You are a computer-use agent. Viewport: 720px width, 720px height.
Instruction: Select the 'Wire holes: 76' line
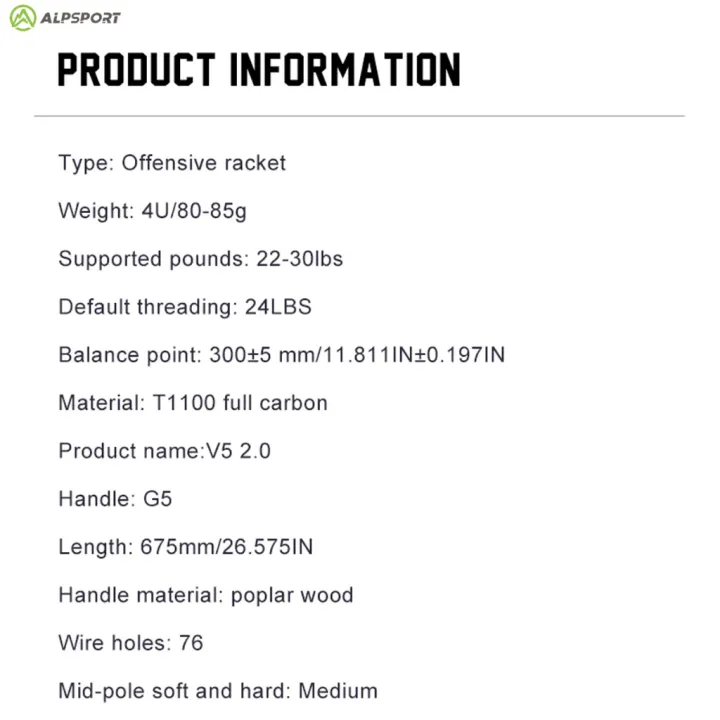[x=131, y=643]
